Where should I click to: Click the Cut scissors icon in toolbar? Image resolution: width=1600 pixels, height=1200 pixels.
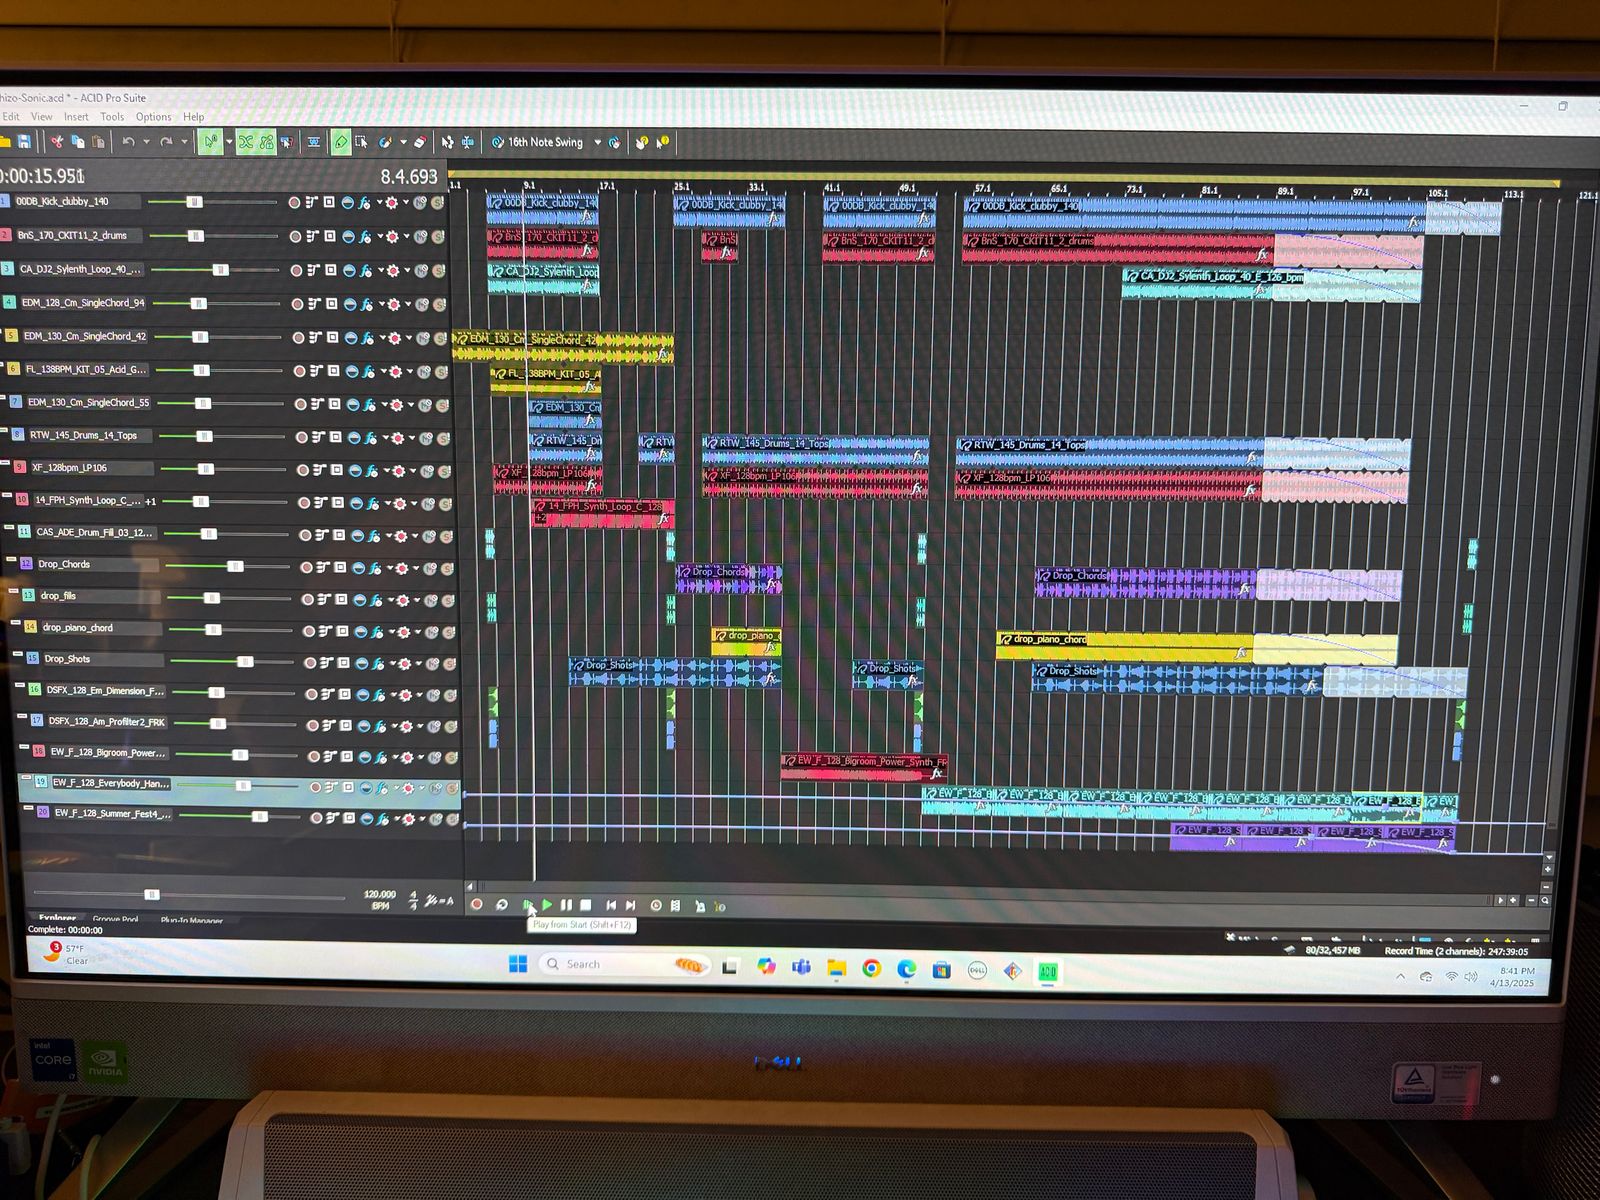click(x=57, y=142)
